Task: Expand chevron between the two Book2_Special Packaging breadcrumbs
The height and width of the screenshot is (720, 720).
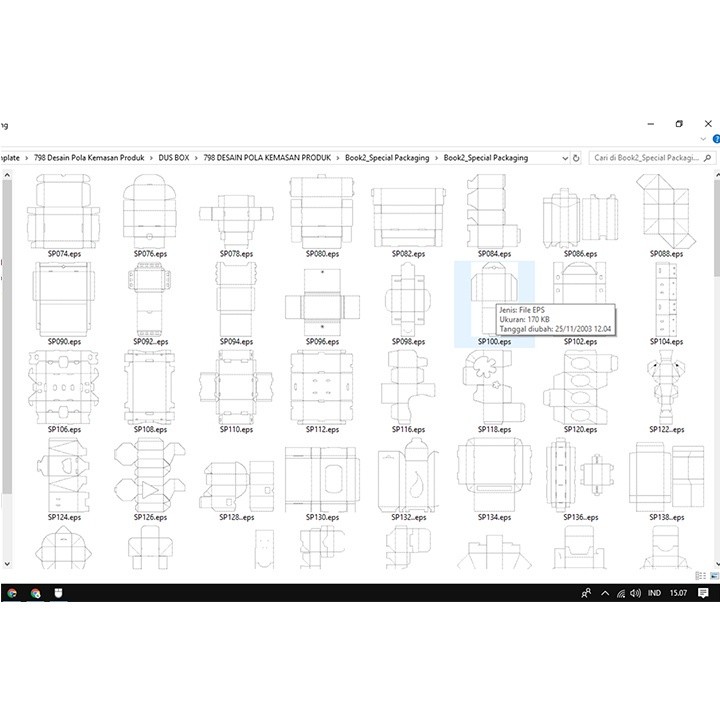Action: point(436,158)
